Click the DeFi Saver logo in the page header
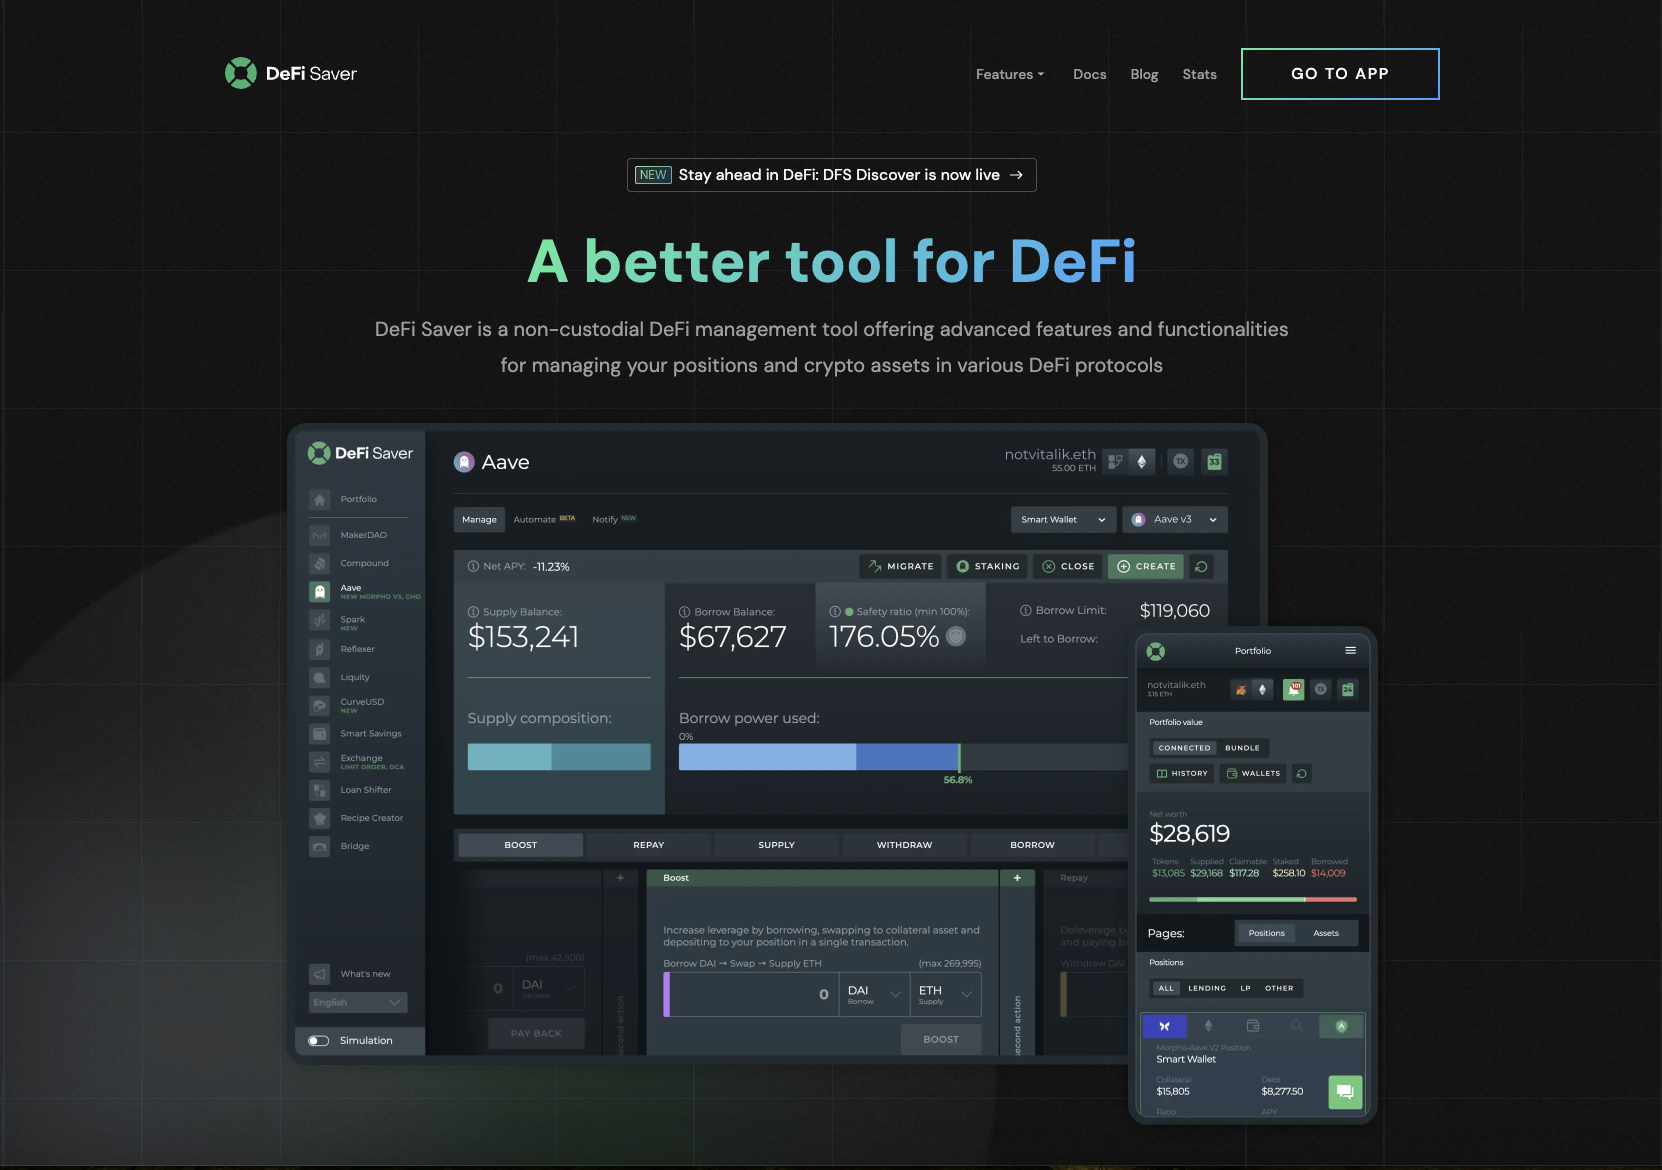 pos(291,73)
